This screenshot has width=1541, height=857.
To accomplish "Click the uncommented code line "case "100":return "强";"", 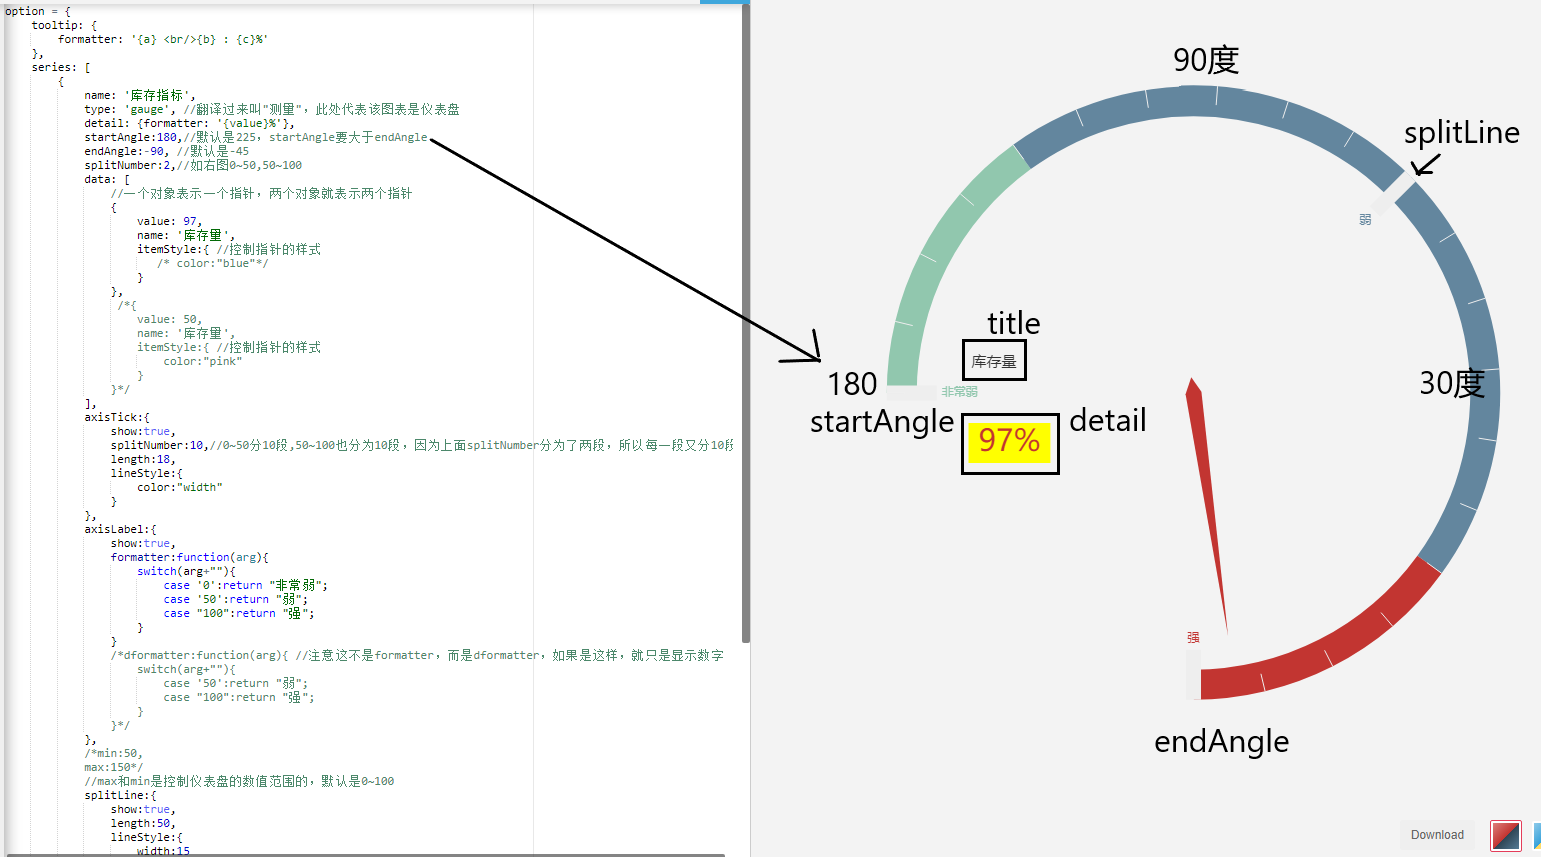I will (239, 613).
